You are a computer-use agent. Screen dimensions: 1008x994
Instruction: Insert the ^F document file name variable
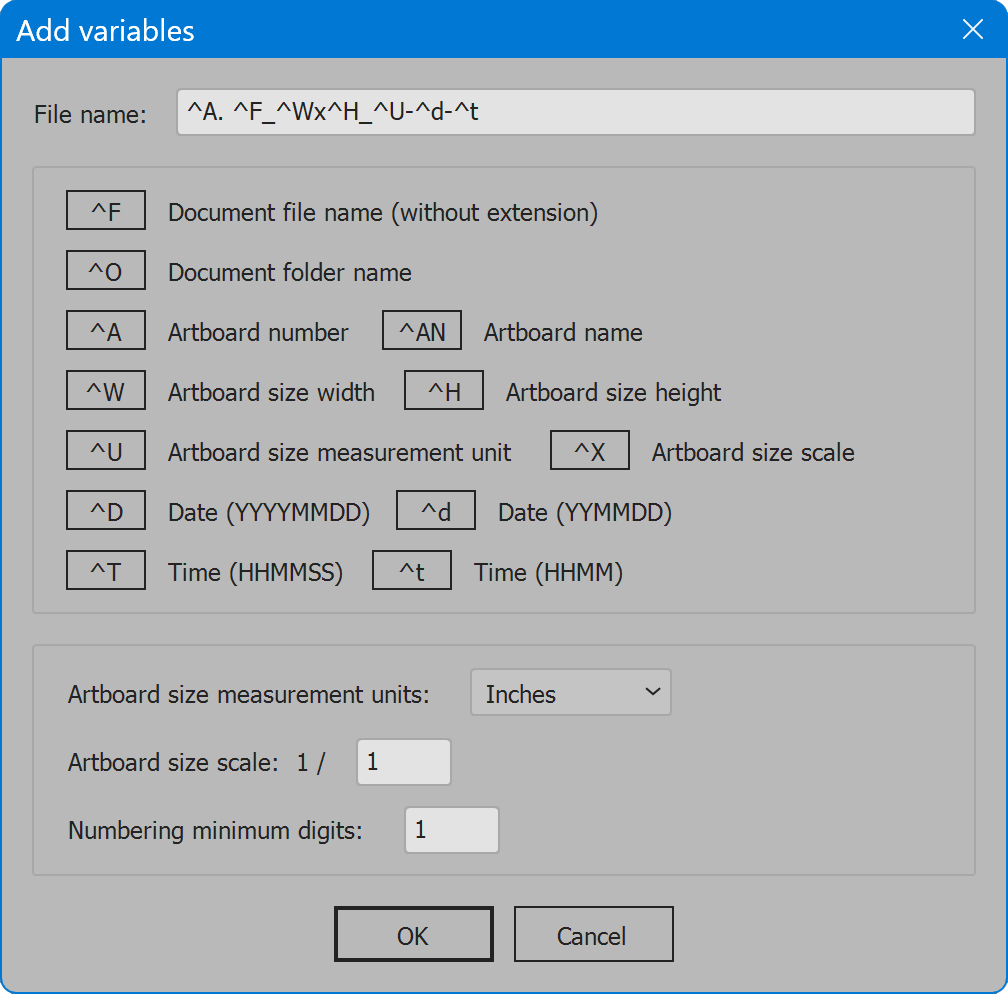click(x=106, y=212)
